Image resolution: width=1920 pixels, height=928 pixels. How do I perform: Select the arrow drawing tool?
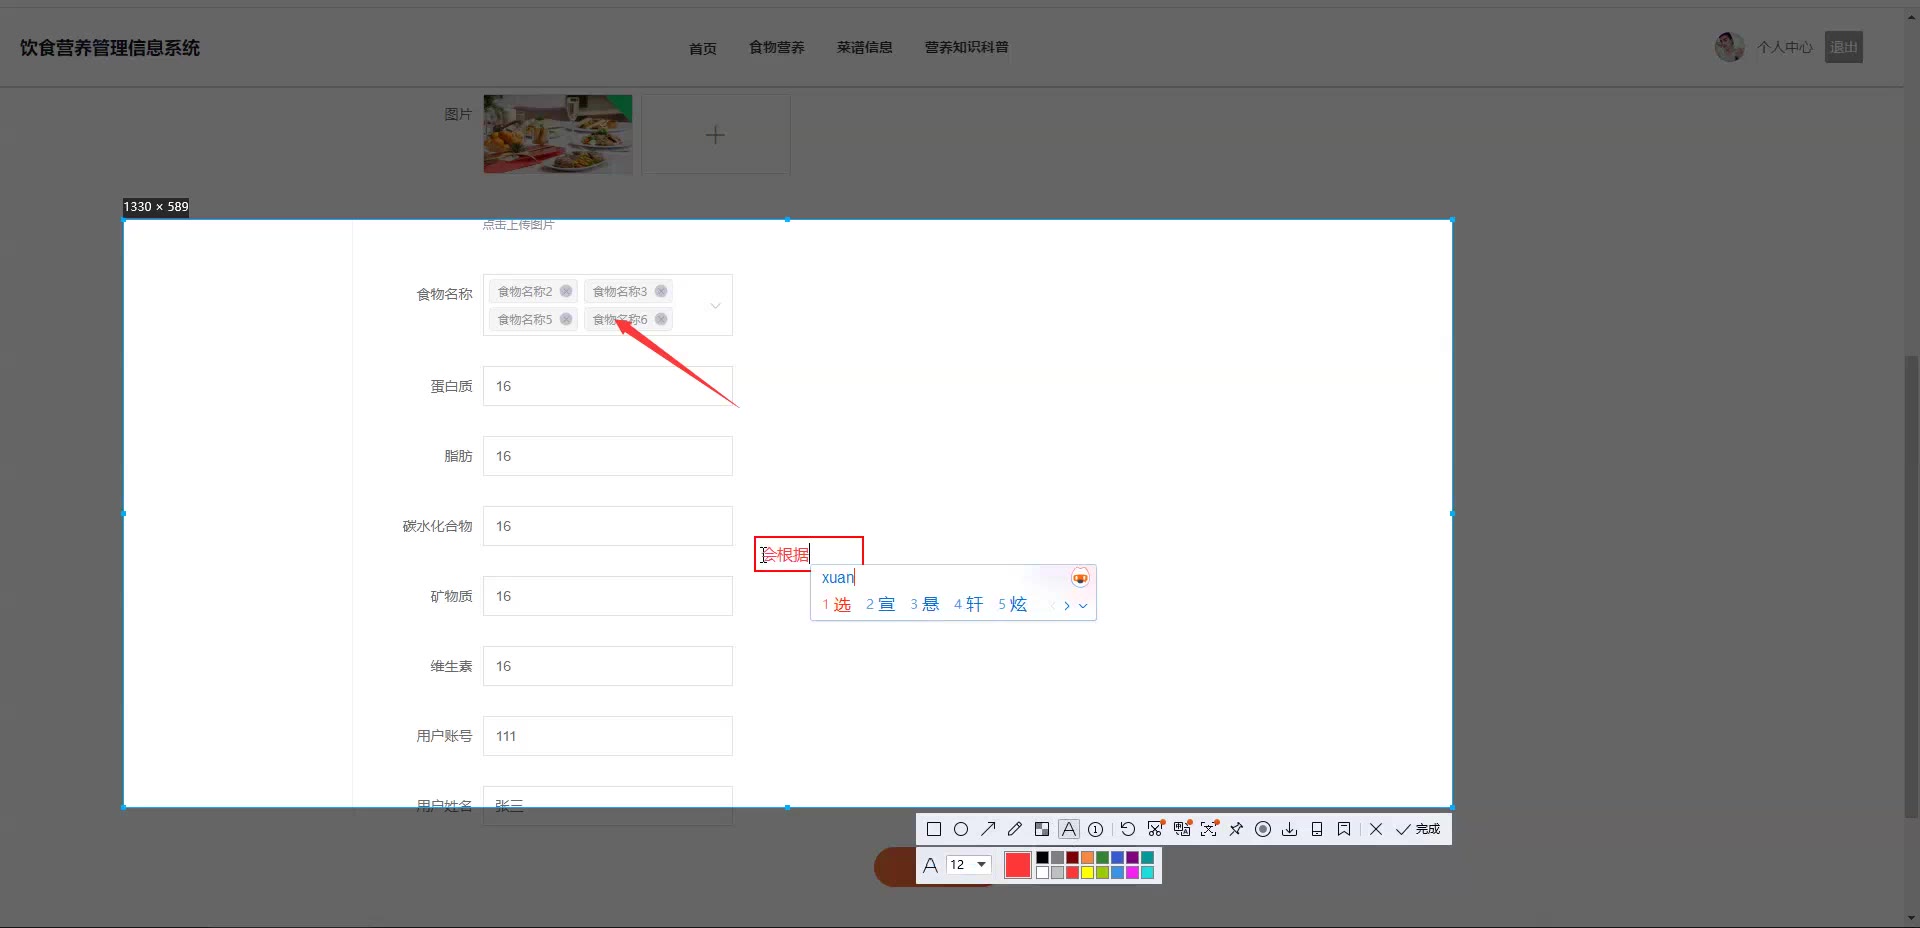988,829
